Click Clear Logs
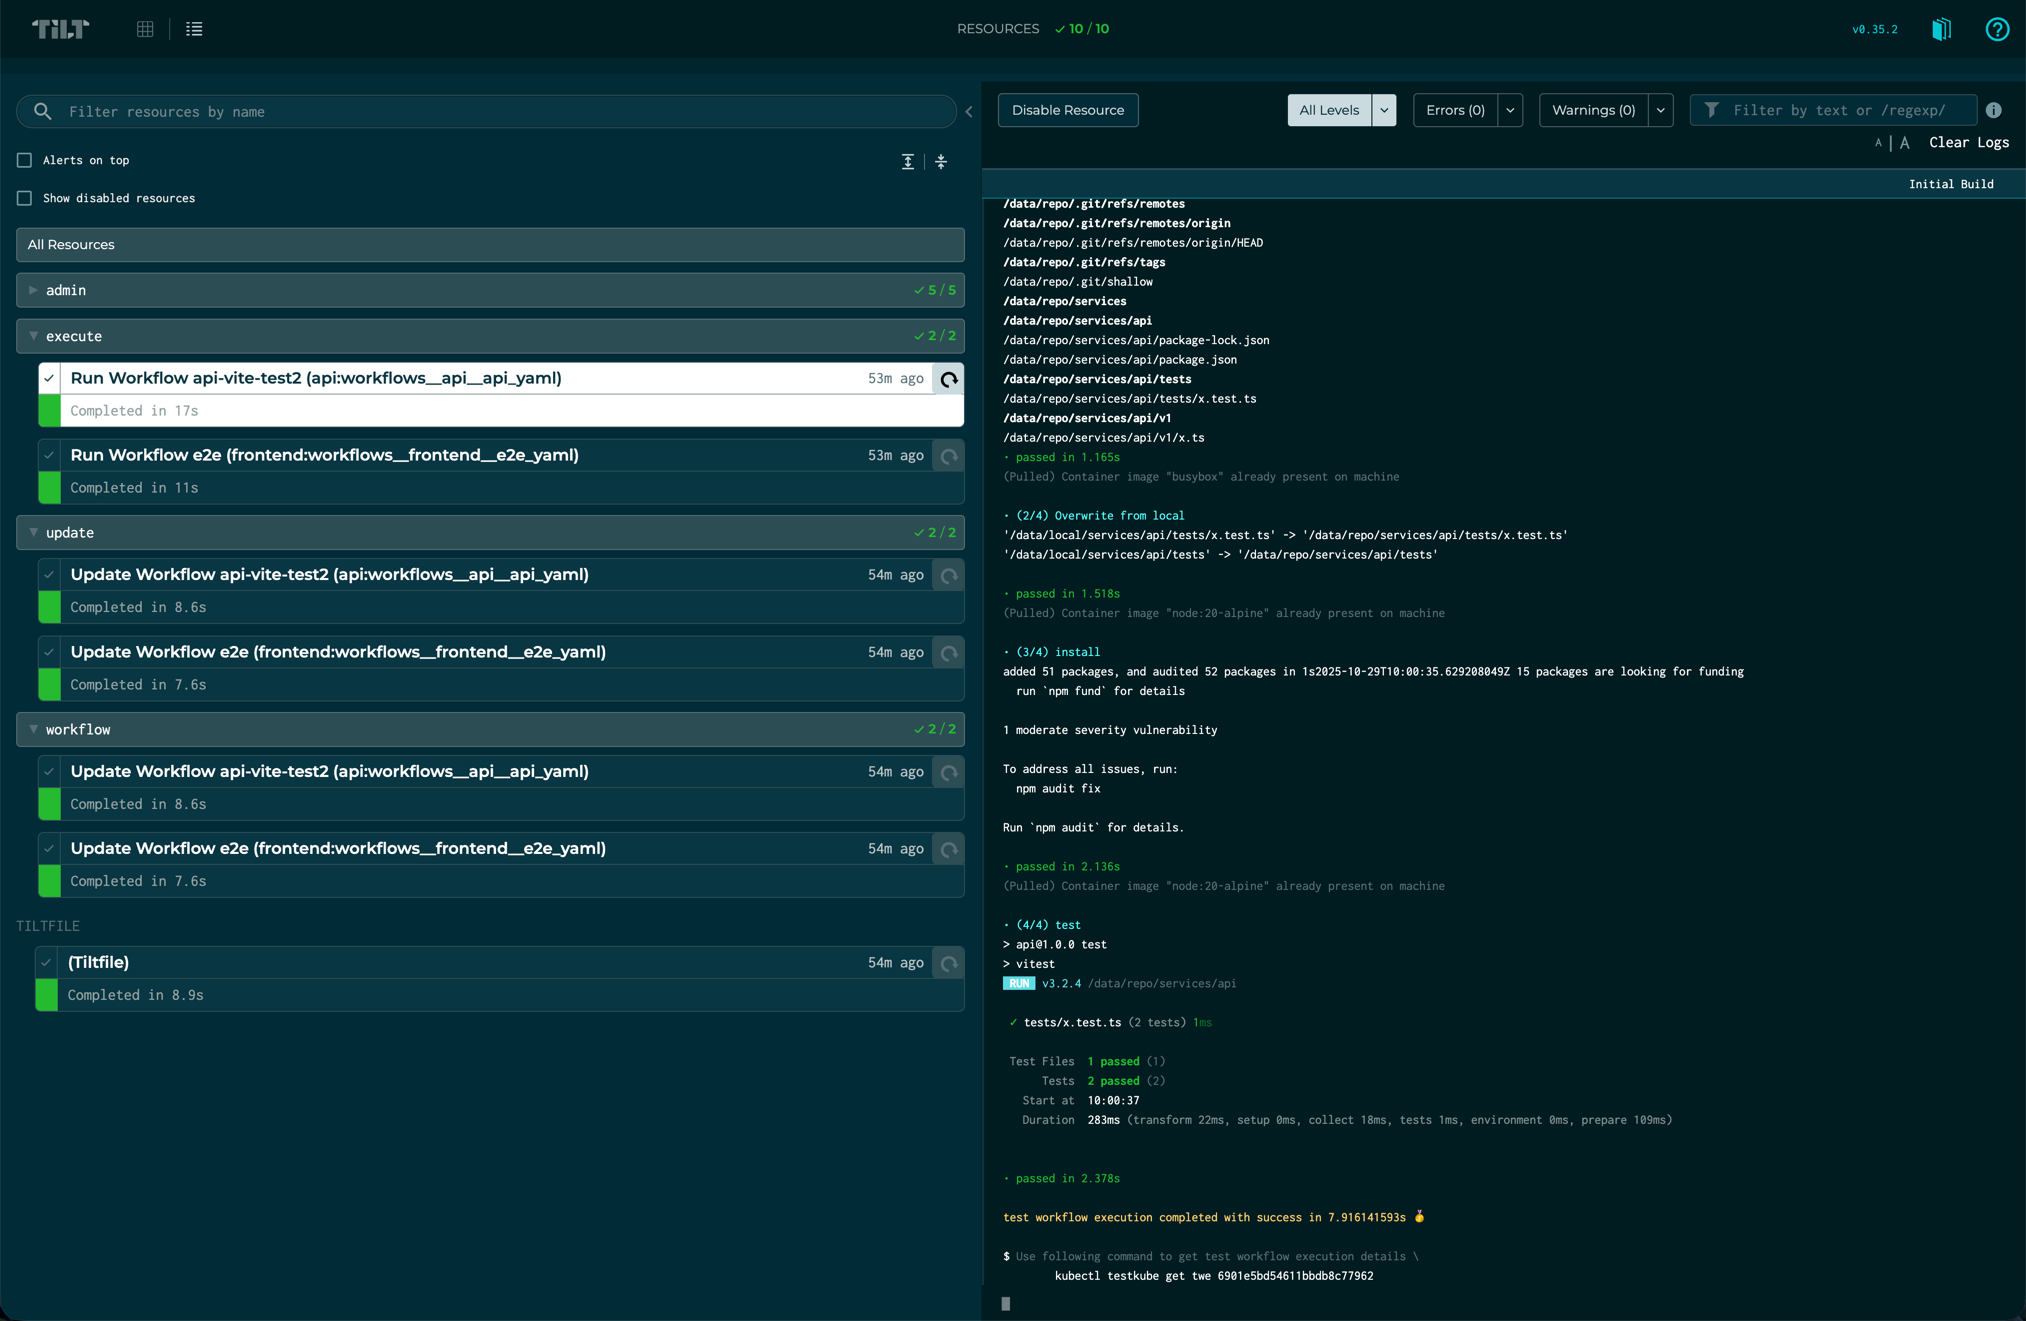The image size is (2026, 1321). click(x=1968, y=142)
